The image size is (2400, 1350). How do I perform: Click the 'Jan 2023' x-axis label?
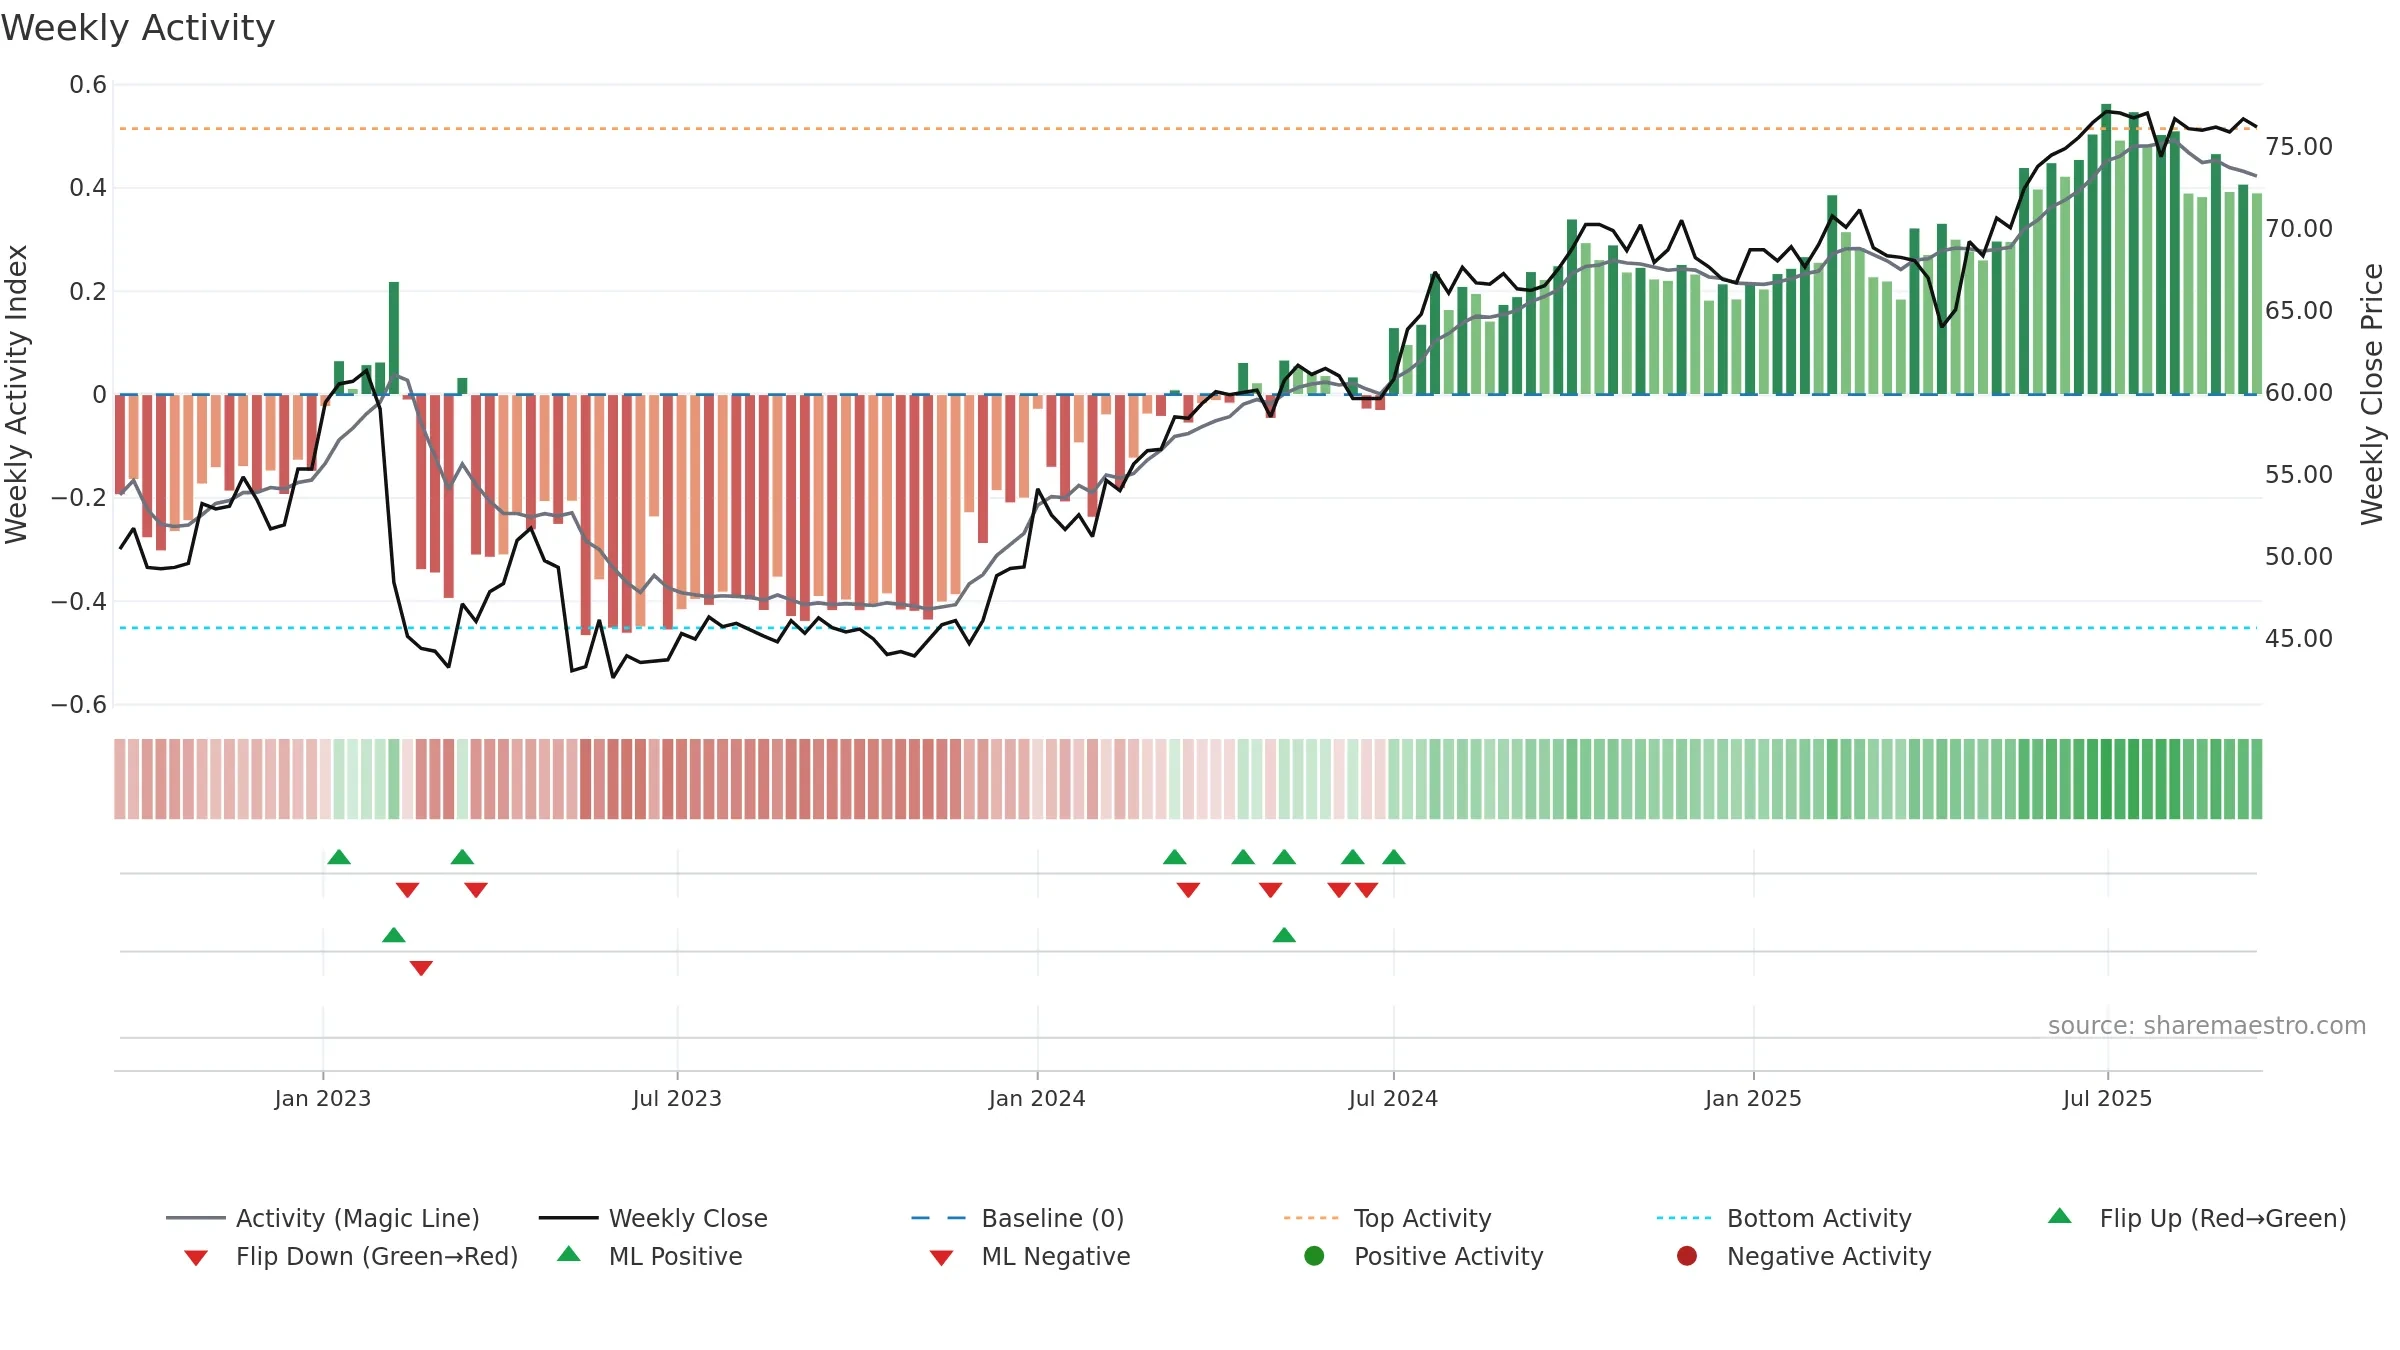click(x=323, y=1098)
